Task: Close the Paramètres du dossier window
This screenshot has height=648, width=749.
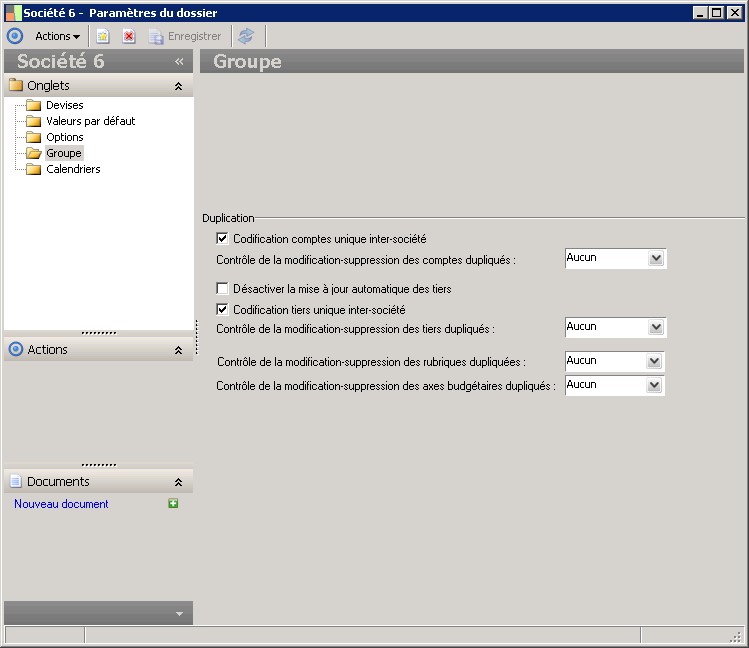Action: 734,13
